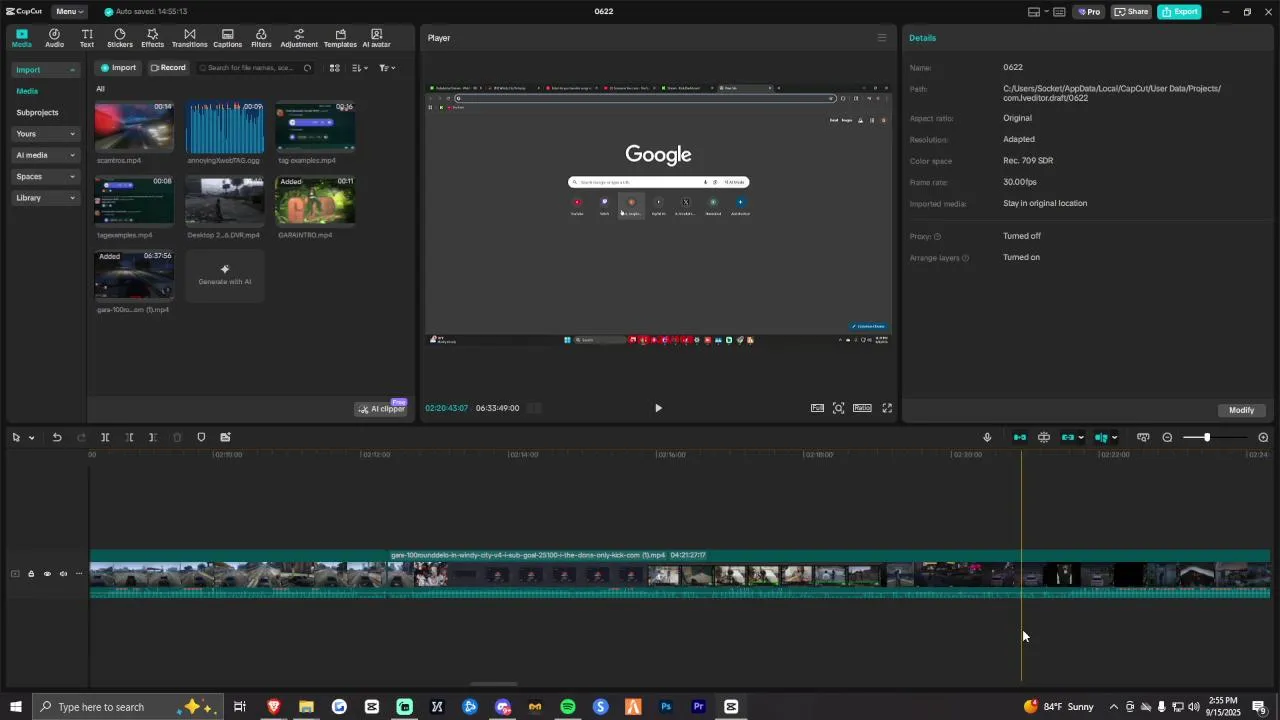Zoom in the timeline
1280x720 pixels.
(1263, 437)
